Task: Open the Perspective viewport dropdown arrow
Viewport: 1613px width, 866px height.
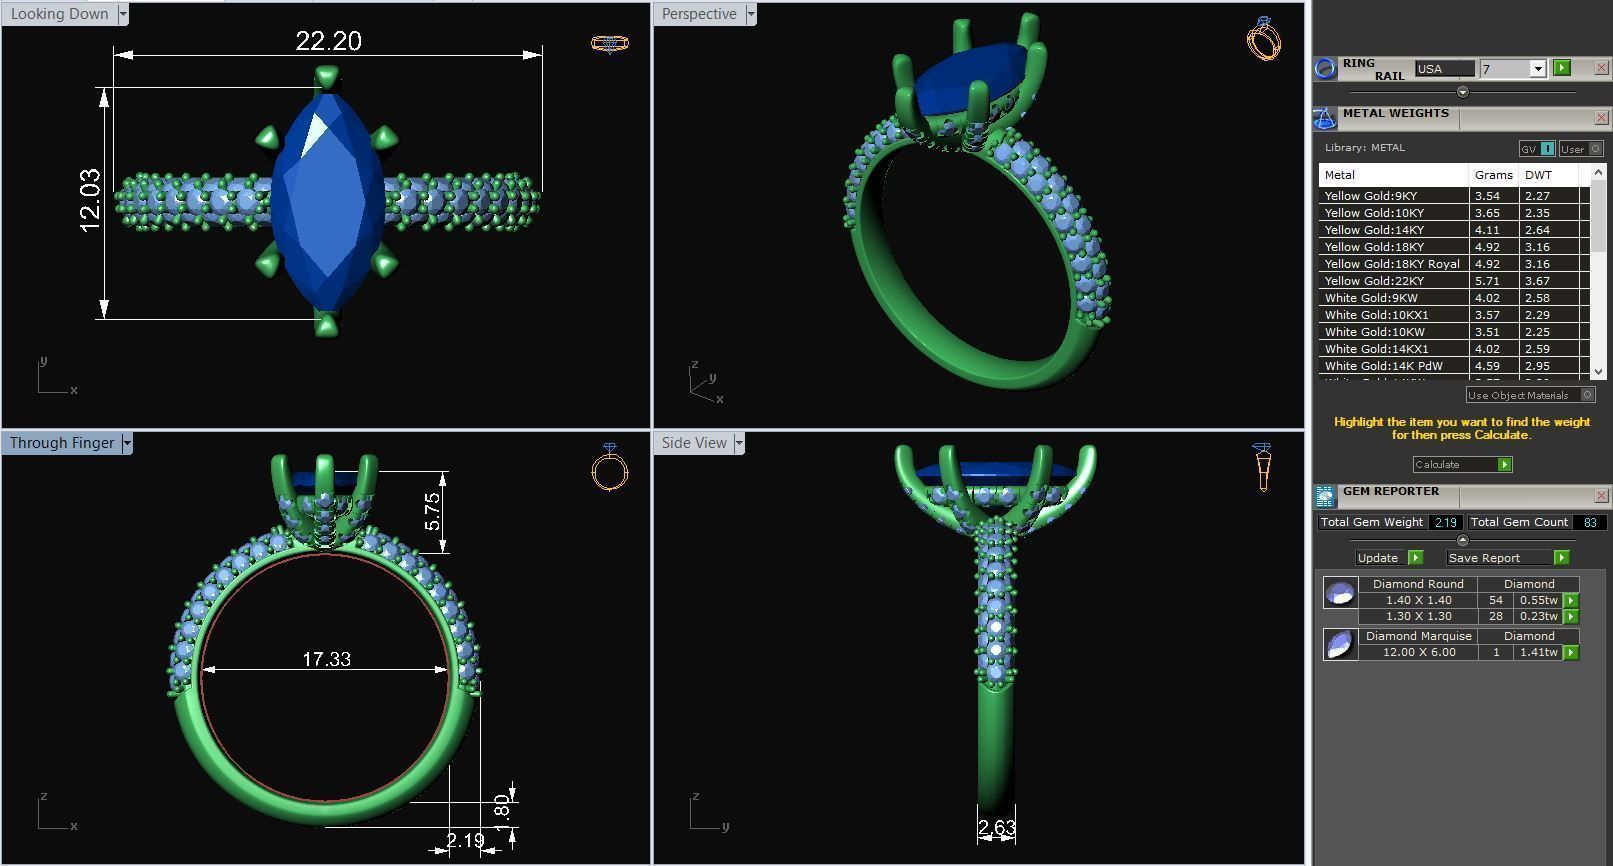Action: [x=750, y=14]
